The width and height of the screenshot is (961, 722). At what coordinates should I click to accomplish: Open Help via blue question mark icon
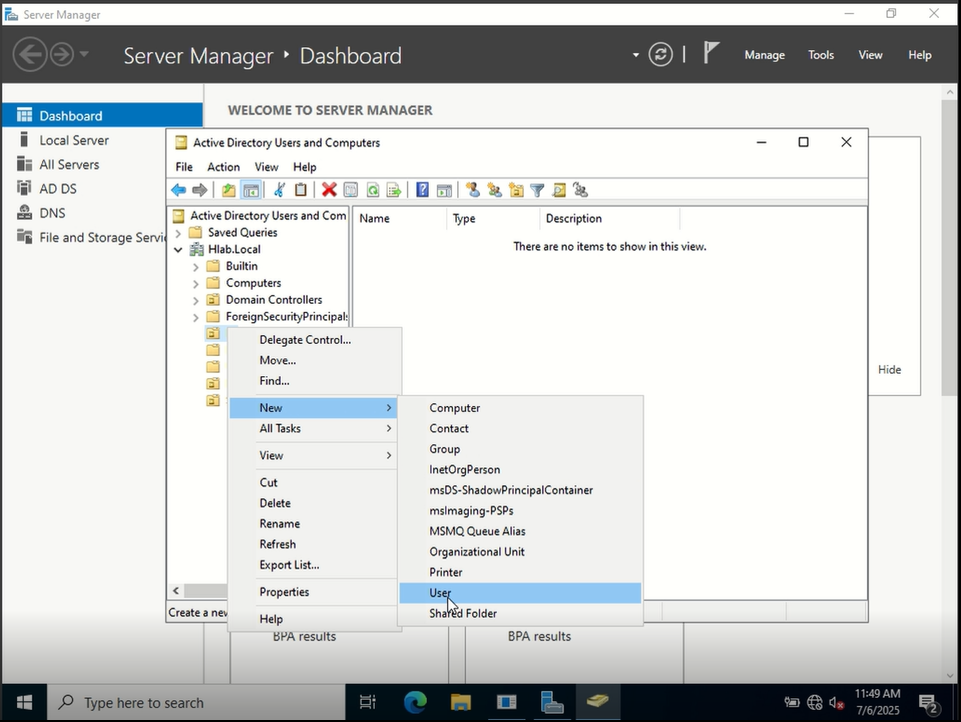(422, 190)
